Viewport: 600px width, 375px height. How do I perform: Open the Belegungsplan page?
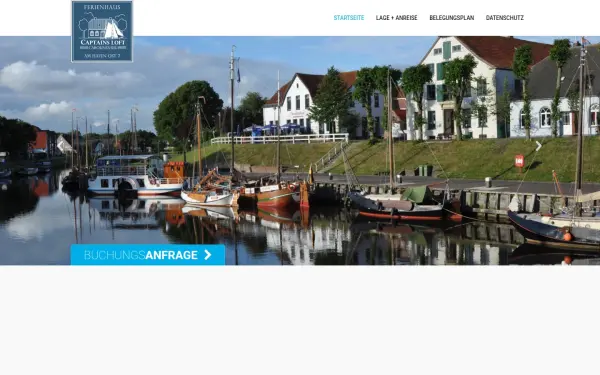point(452,18)
